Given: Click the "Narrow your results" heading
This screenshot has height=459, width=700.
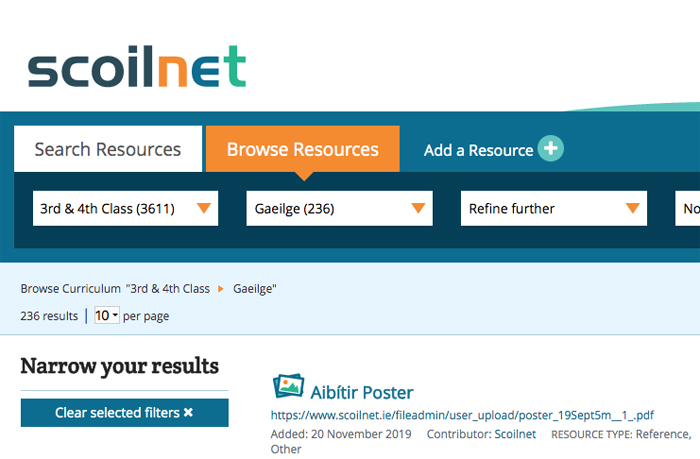Looking at the screenshot, I should click(120, 367).
